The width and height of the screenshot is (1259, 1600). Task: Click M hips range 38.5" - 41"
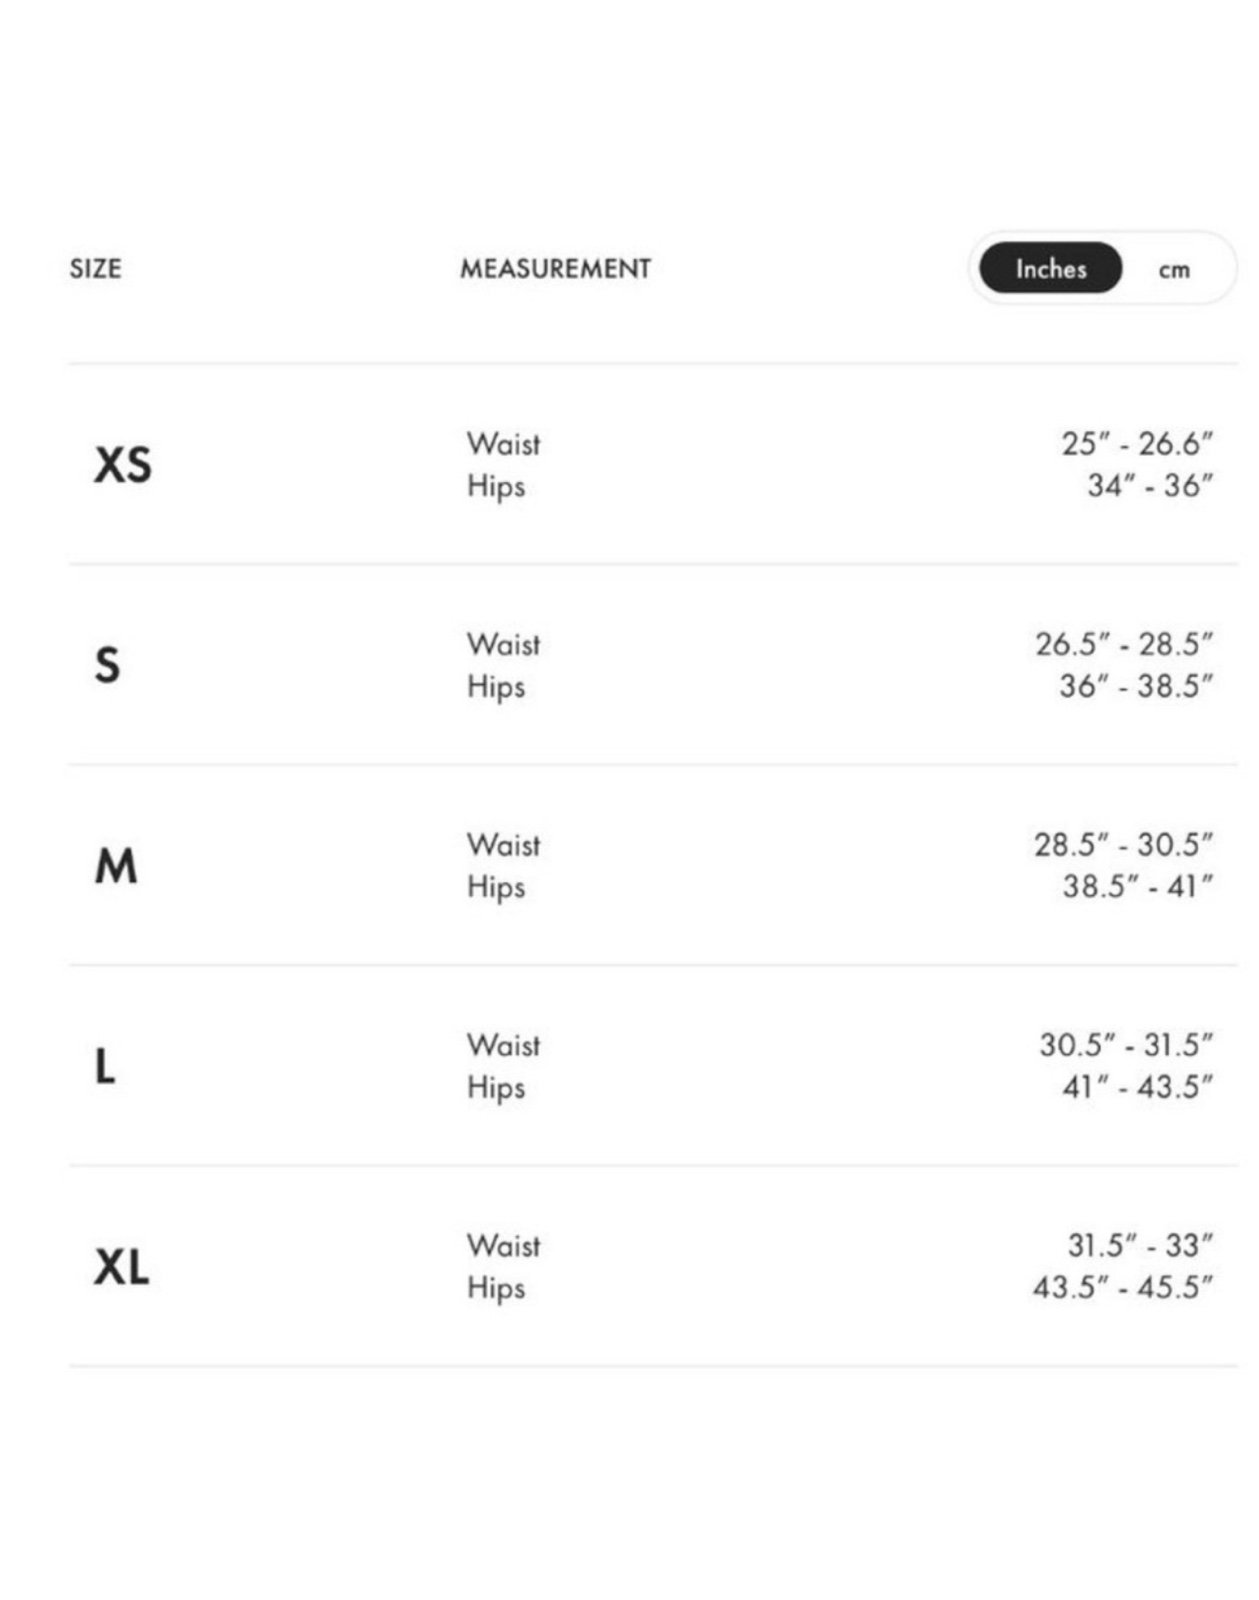pyautogui.click(x=1137, y=886)
